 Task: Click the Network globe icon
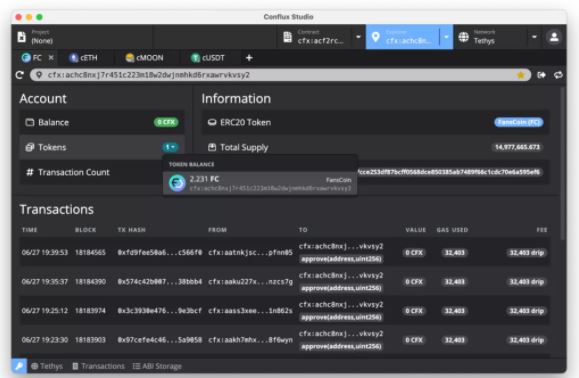point(463,37)
